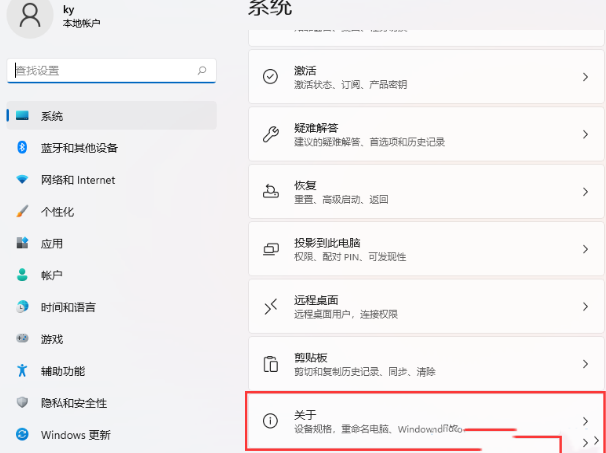Expand the Troubleshoot row chevron
Image resolution: width=606 pixels, height=453 pixels.
pyautogui.click(x=585, y=134)
